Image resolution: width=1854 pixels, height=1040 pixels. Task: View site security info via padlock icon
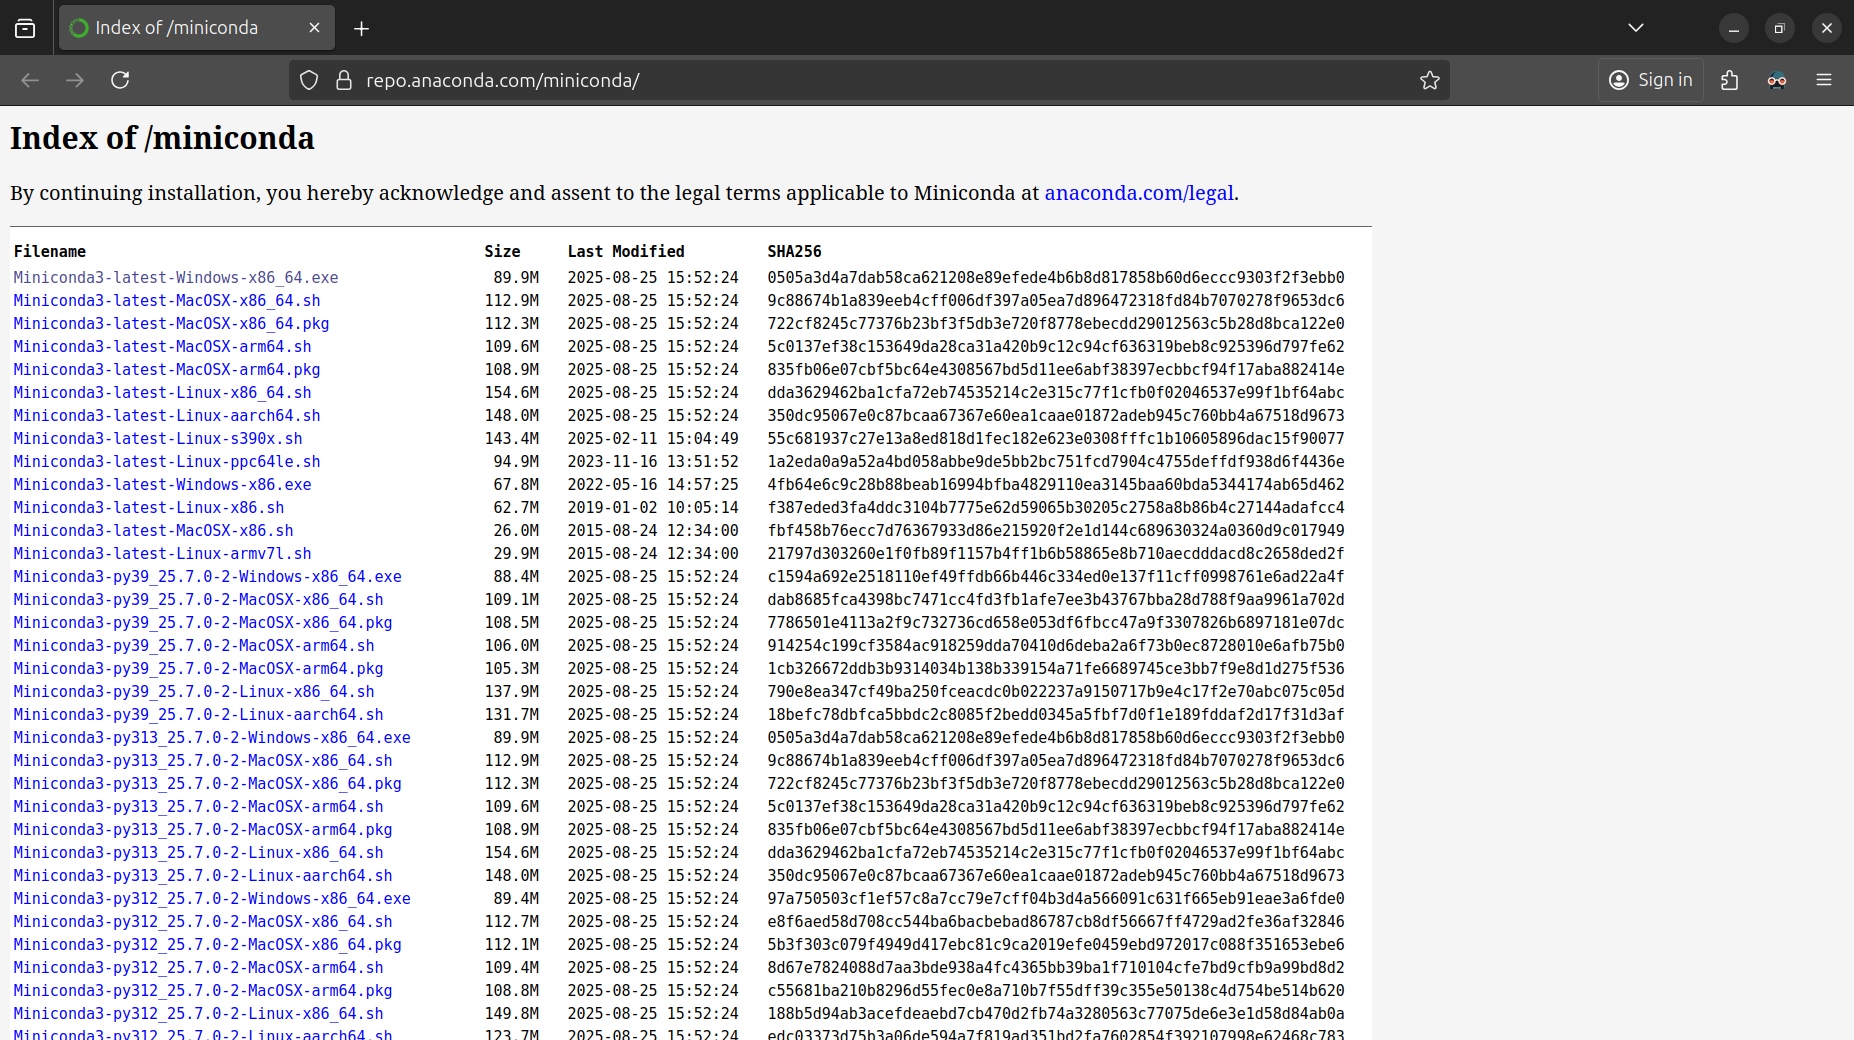(343, 80)
